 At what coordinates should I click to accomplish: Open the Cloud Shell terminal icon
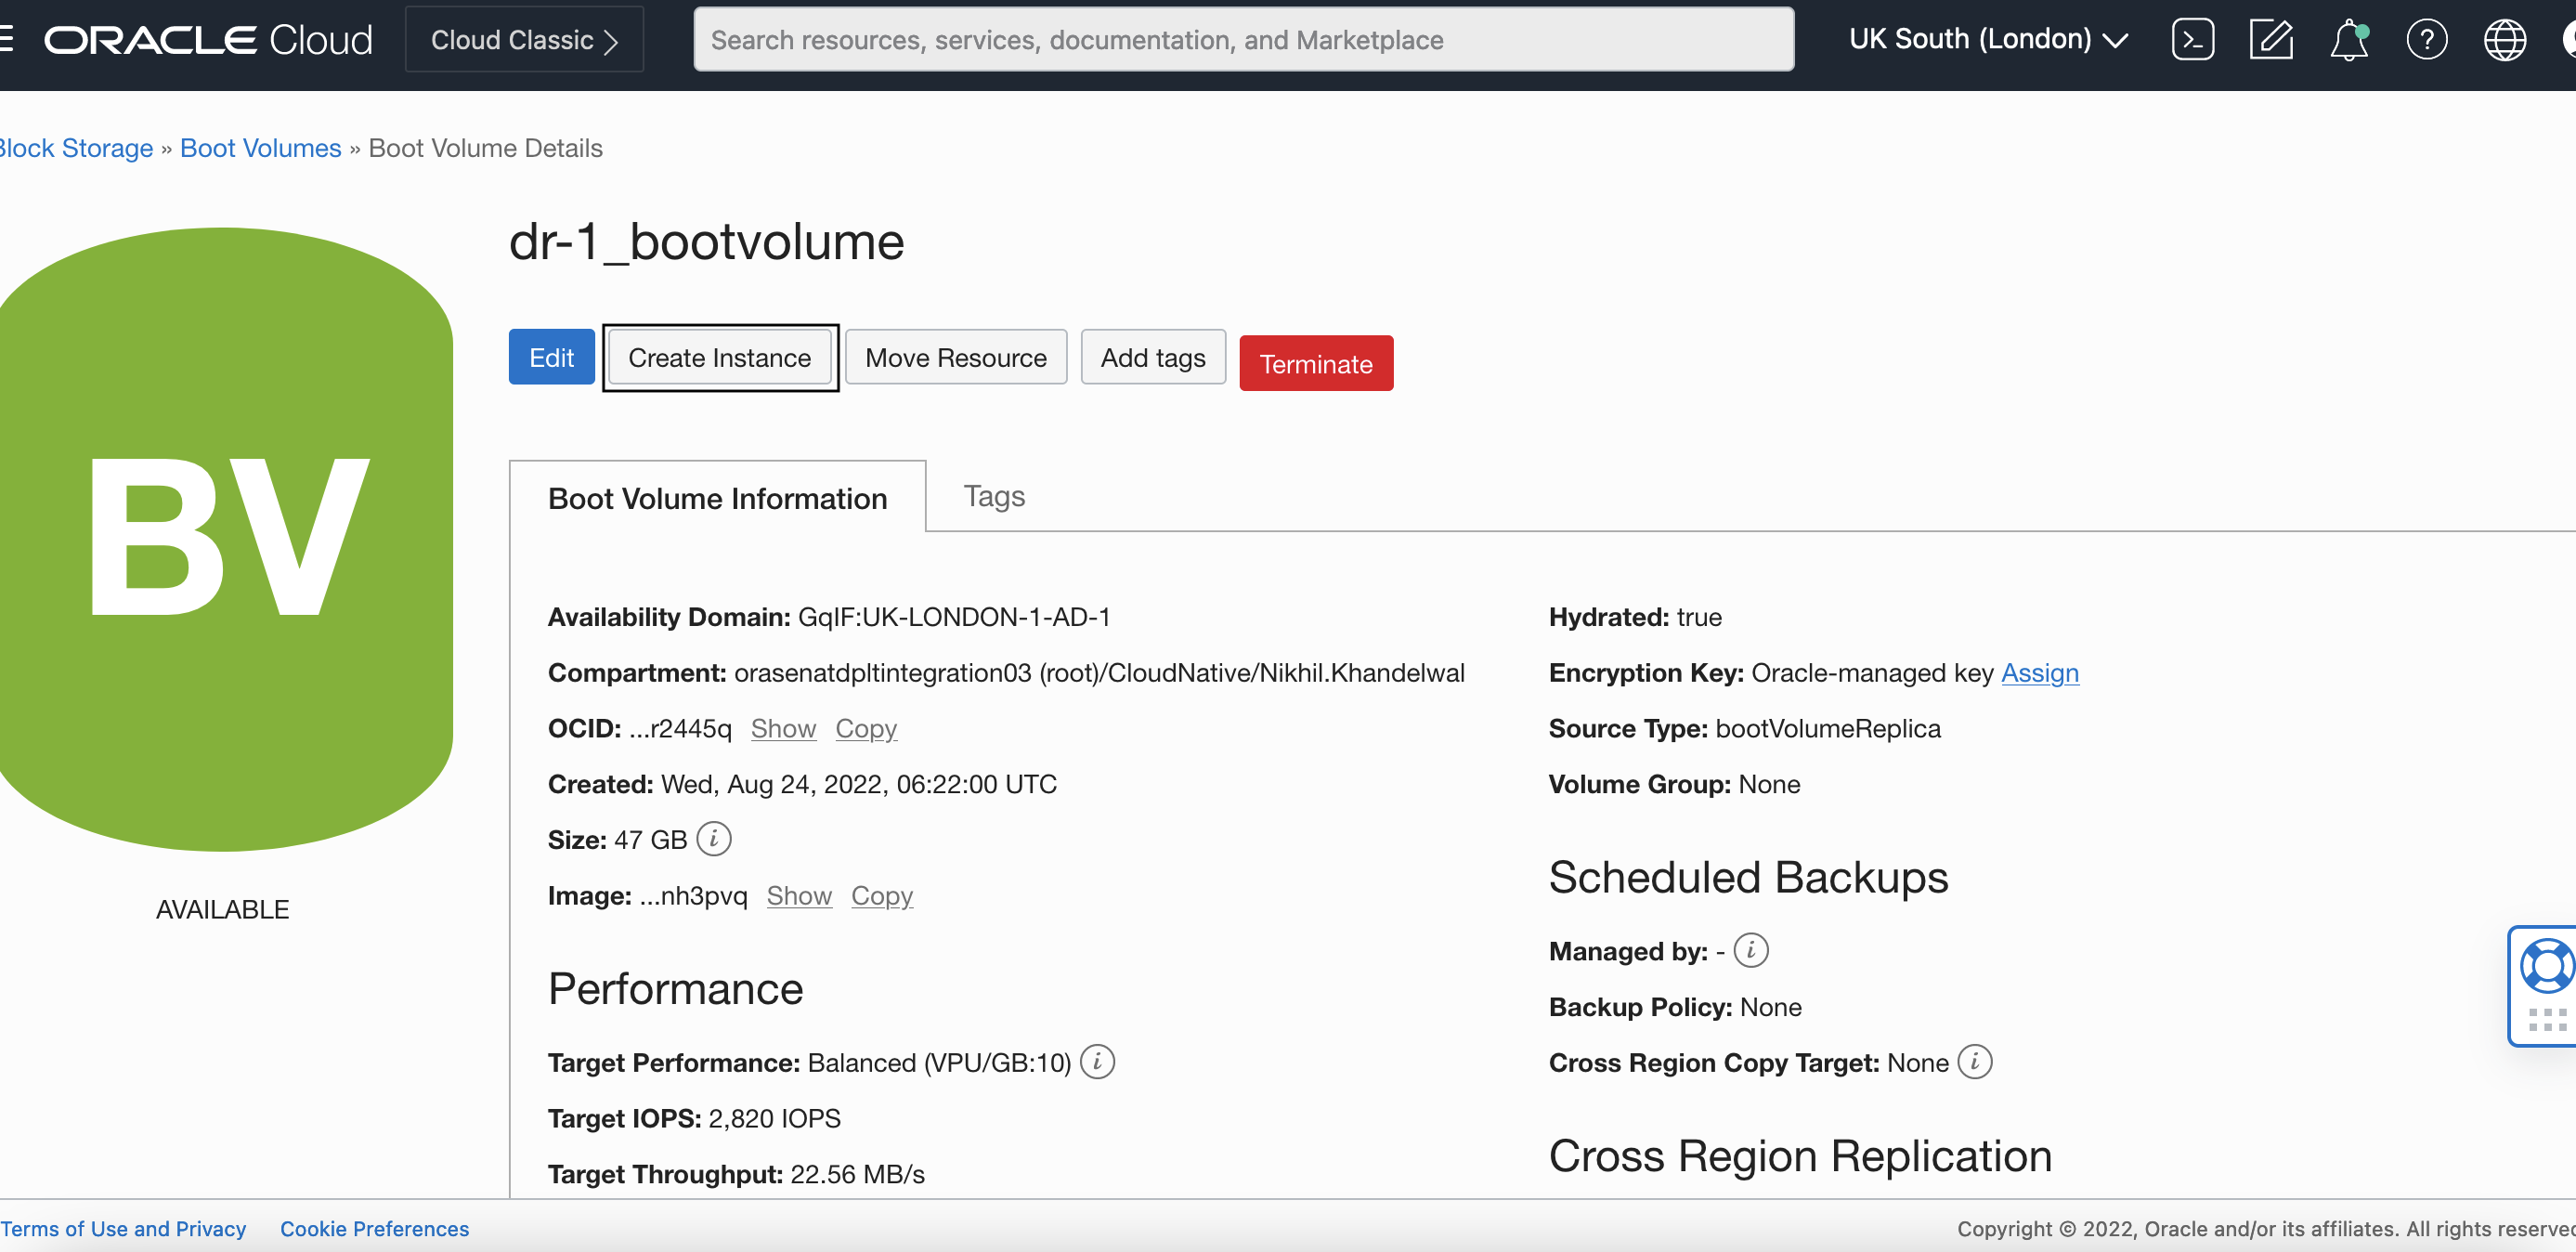(x=2192, y=39)
